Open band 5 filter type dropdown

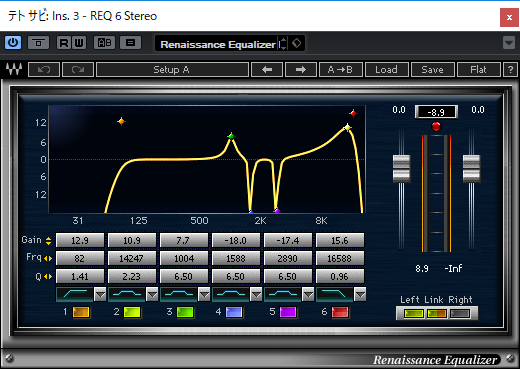point(308,294)
